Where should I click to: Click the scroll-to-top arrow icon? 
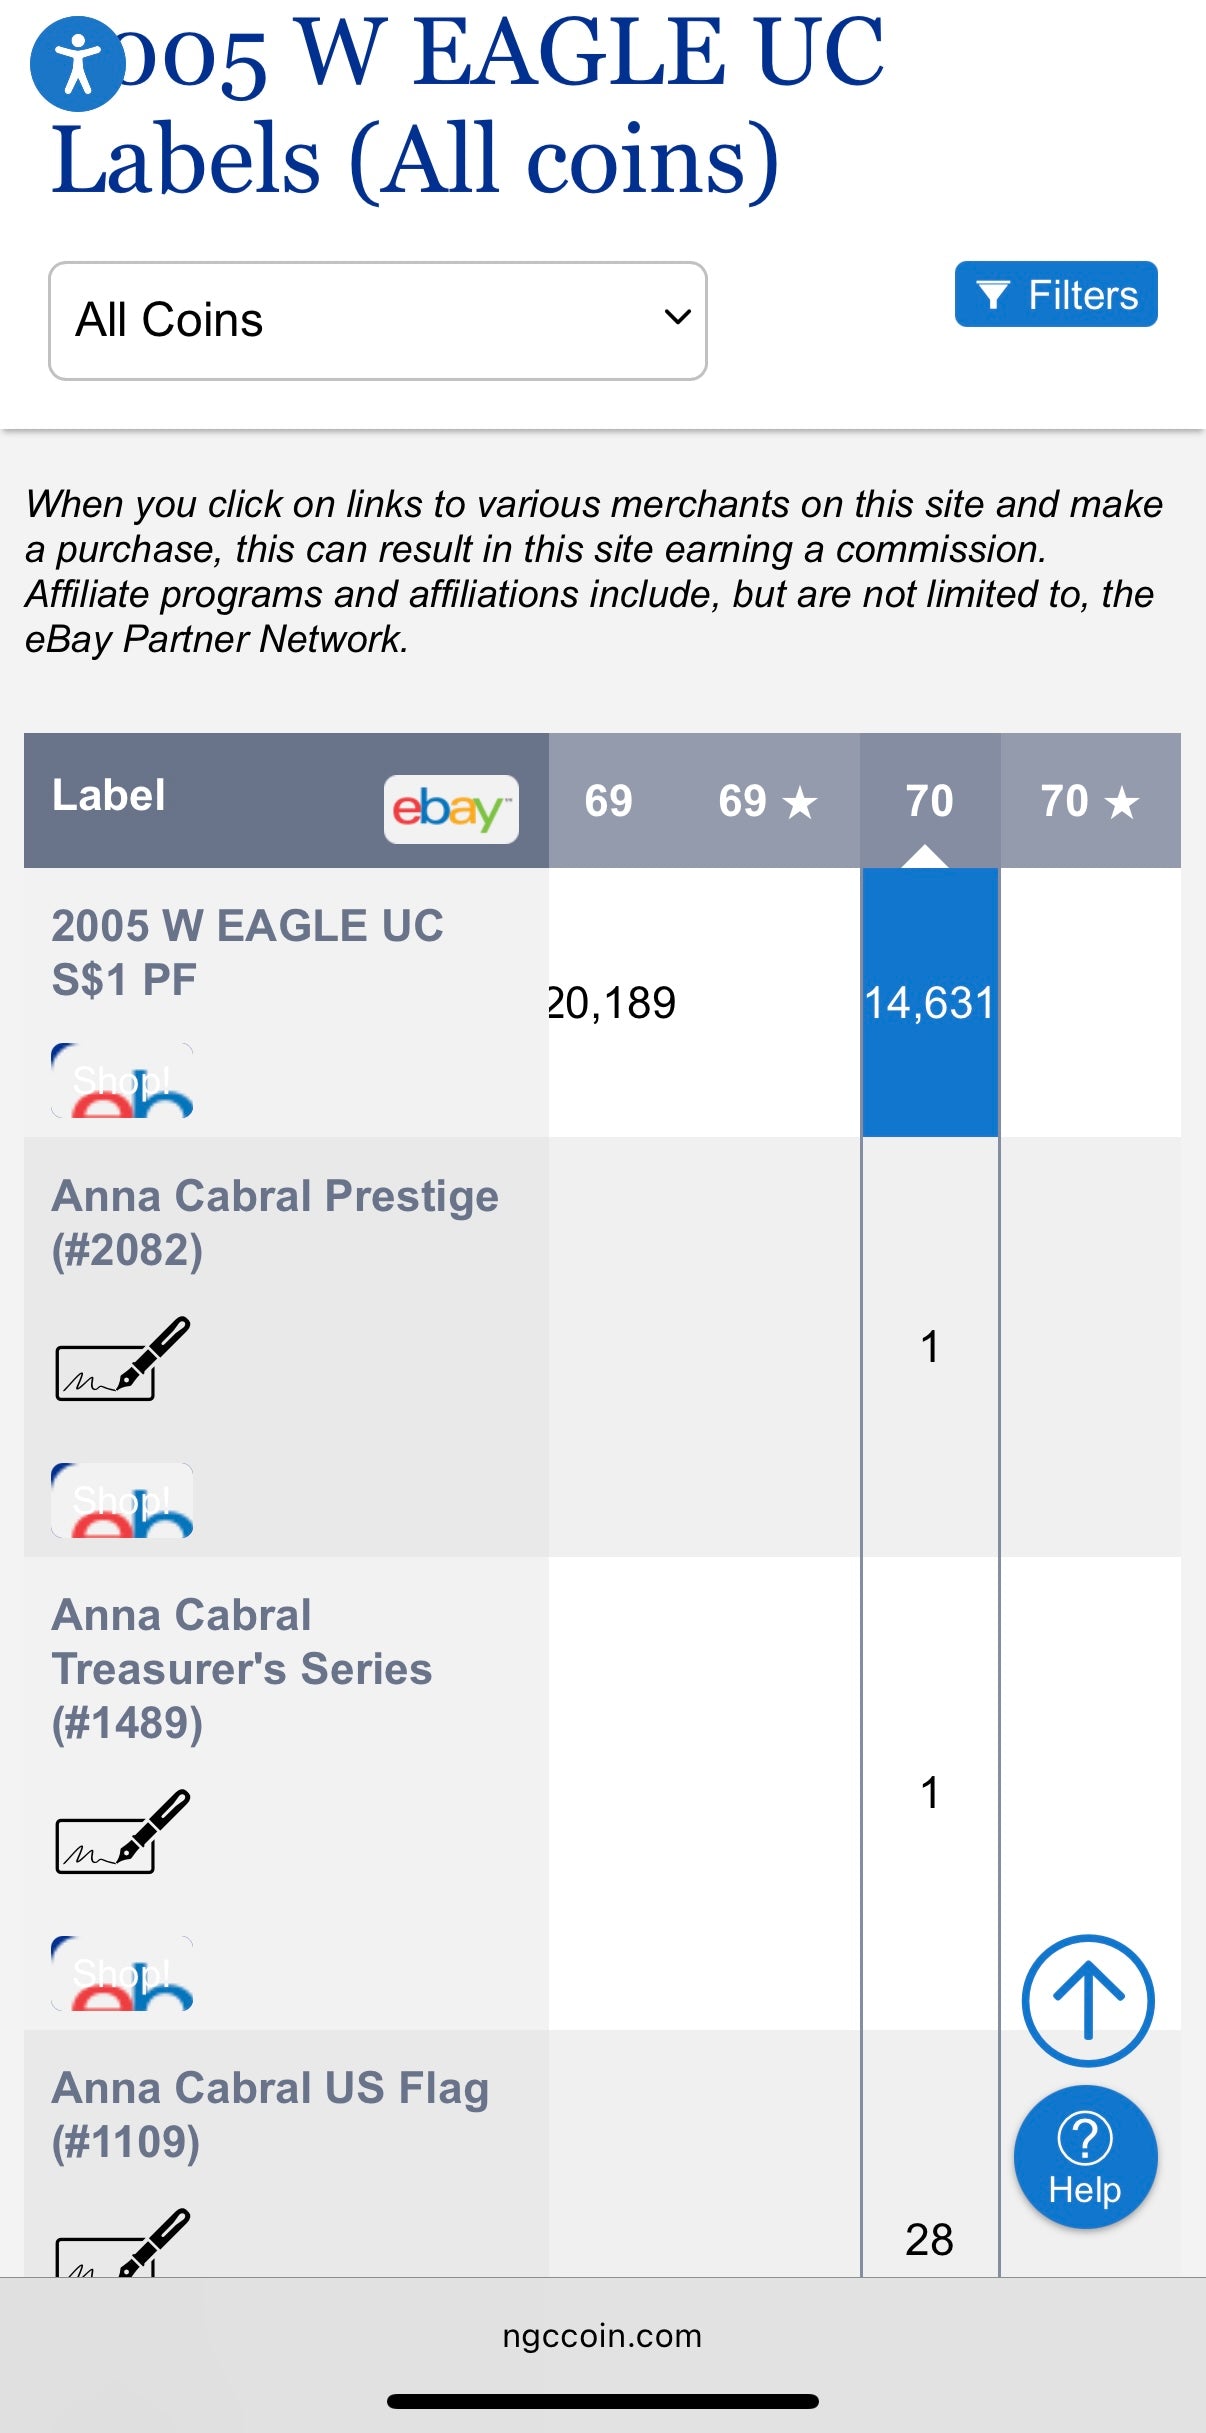[1087, 2000]
